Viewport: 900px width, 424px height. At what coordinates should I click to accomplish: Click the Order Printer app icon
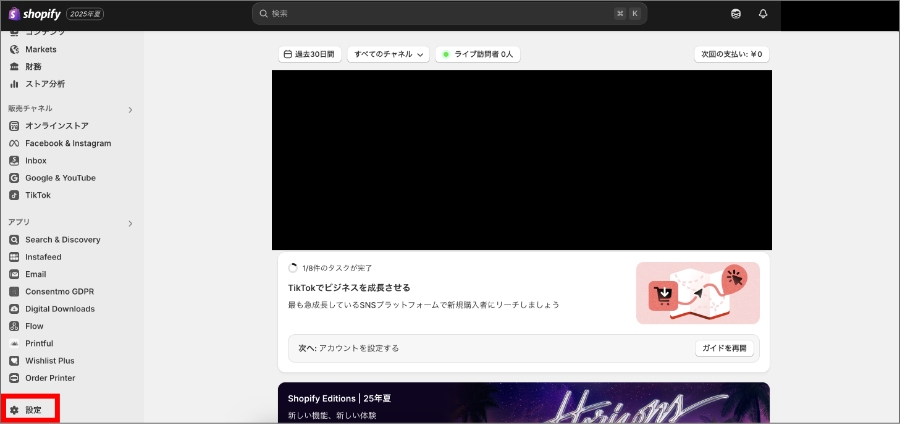coord(14,378)
